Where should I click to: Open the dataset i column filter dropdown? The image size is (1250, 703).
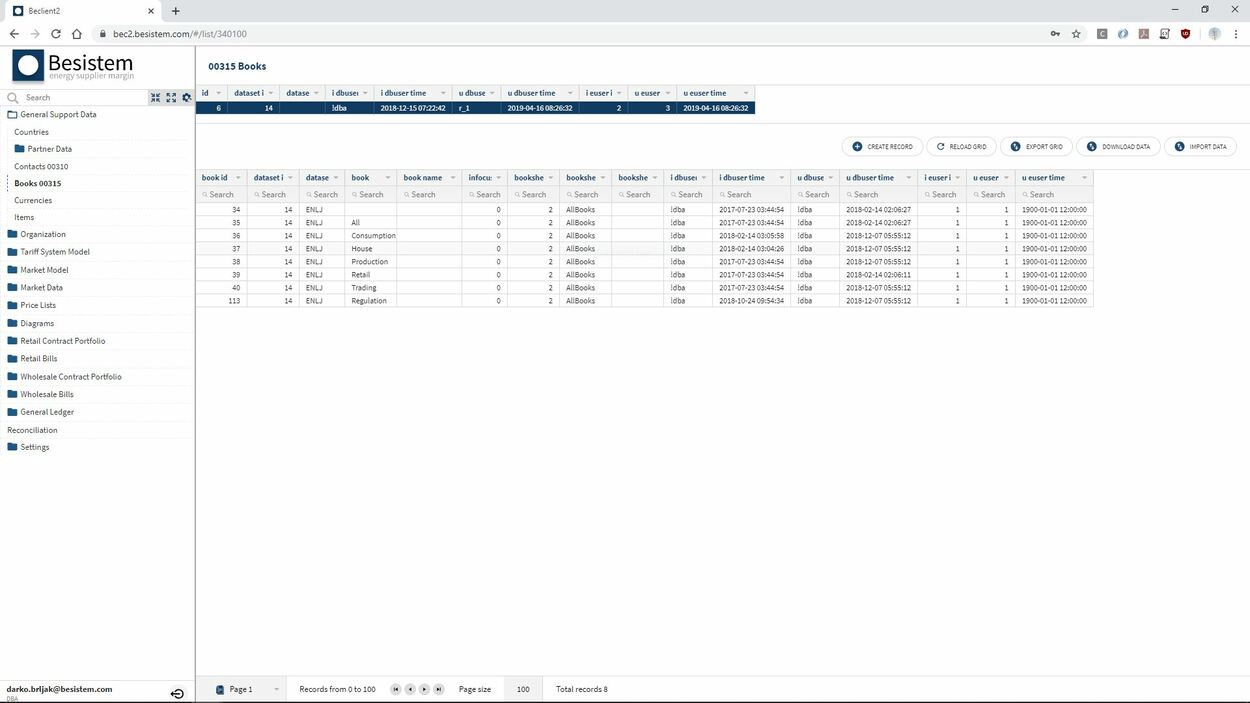point(290,177)
